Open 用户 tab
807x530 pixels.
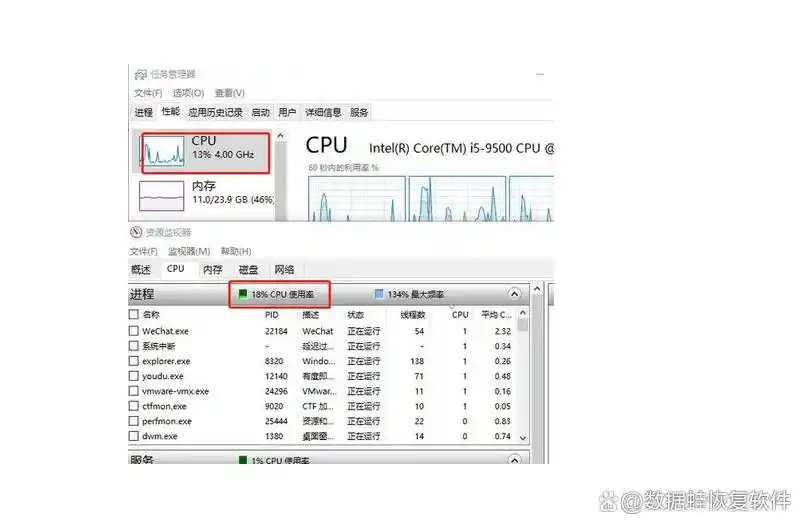pos(287,112)
